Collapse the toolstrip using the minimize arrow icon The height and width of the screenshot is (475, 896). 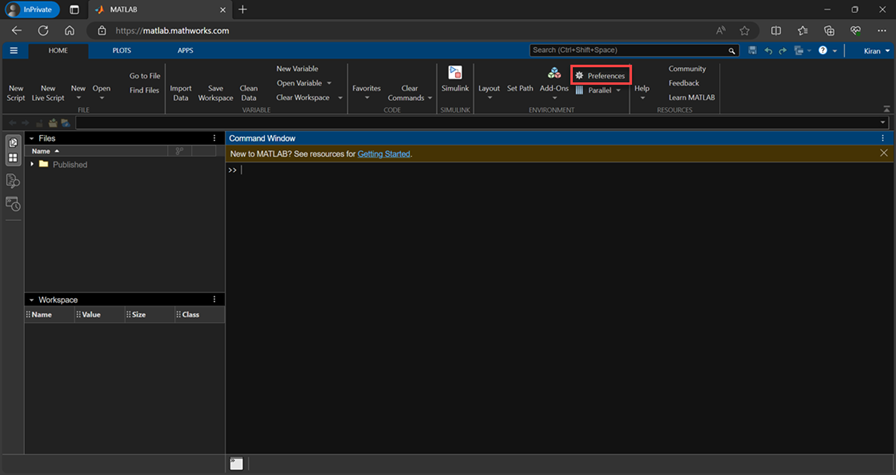[886, 109]
